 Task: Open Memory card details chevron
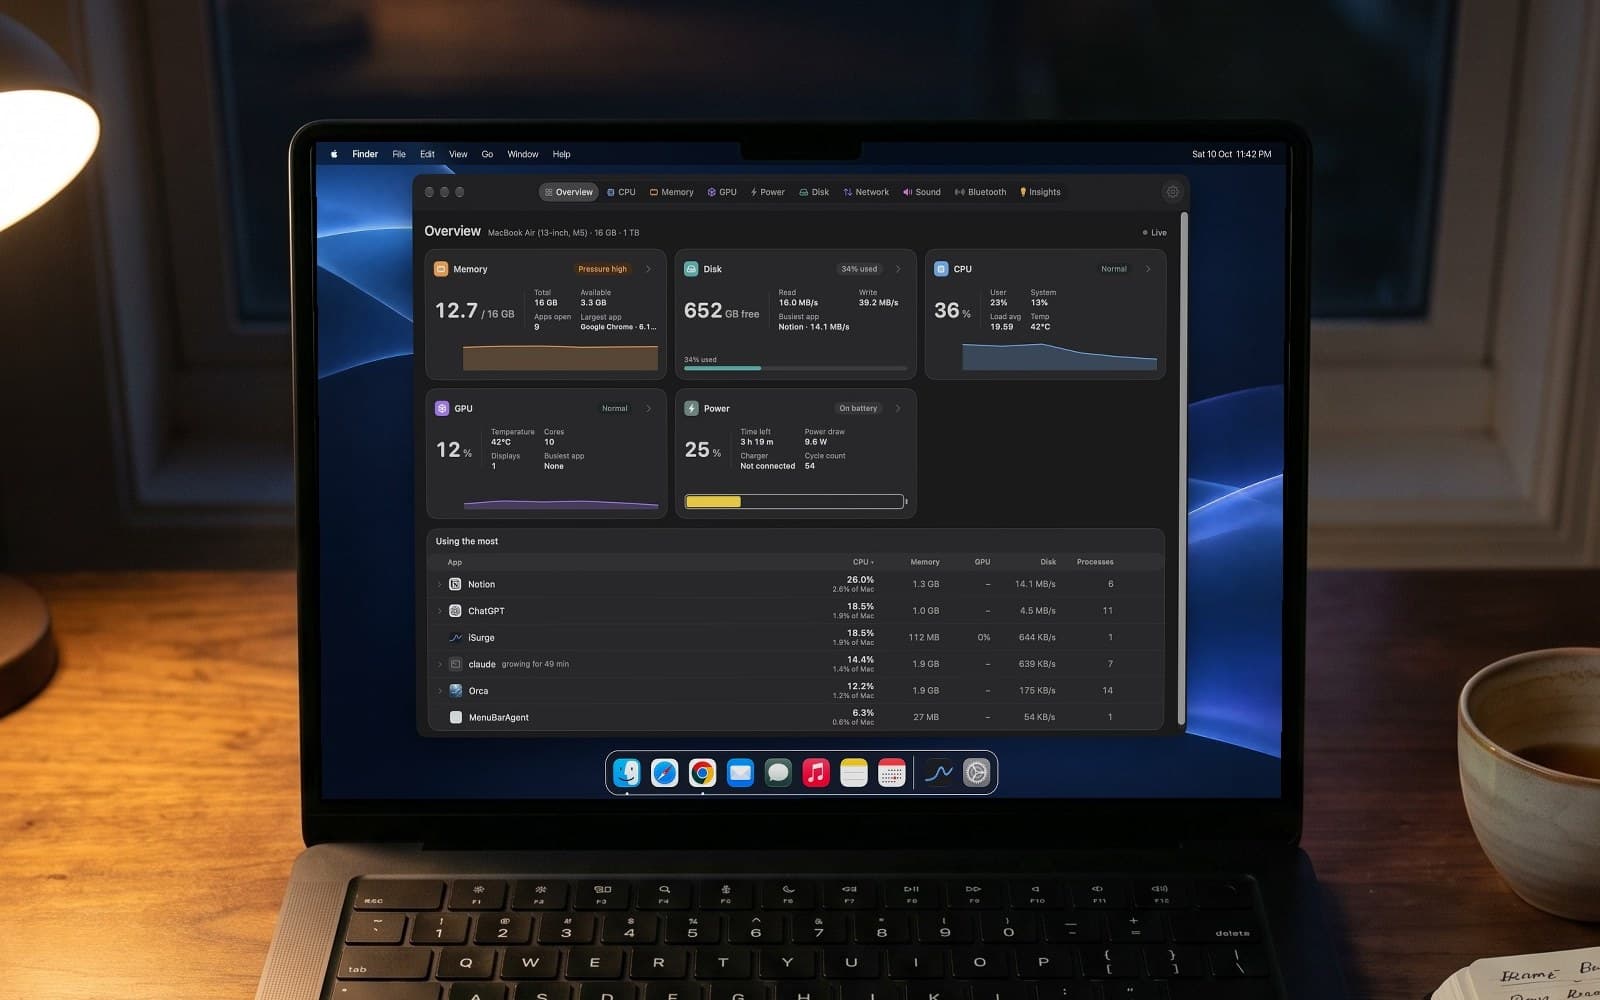648,269
